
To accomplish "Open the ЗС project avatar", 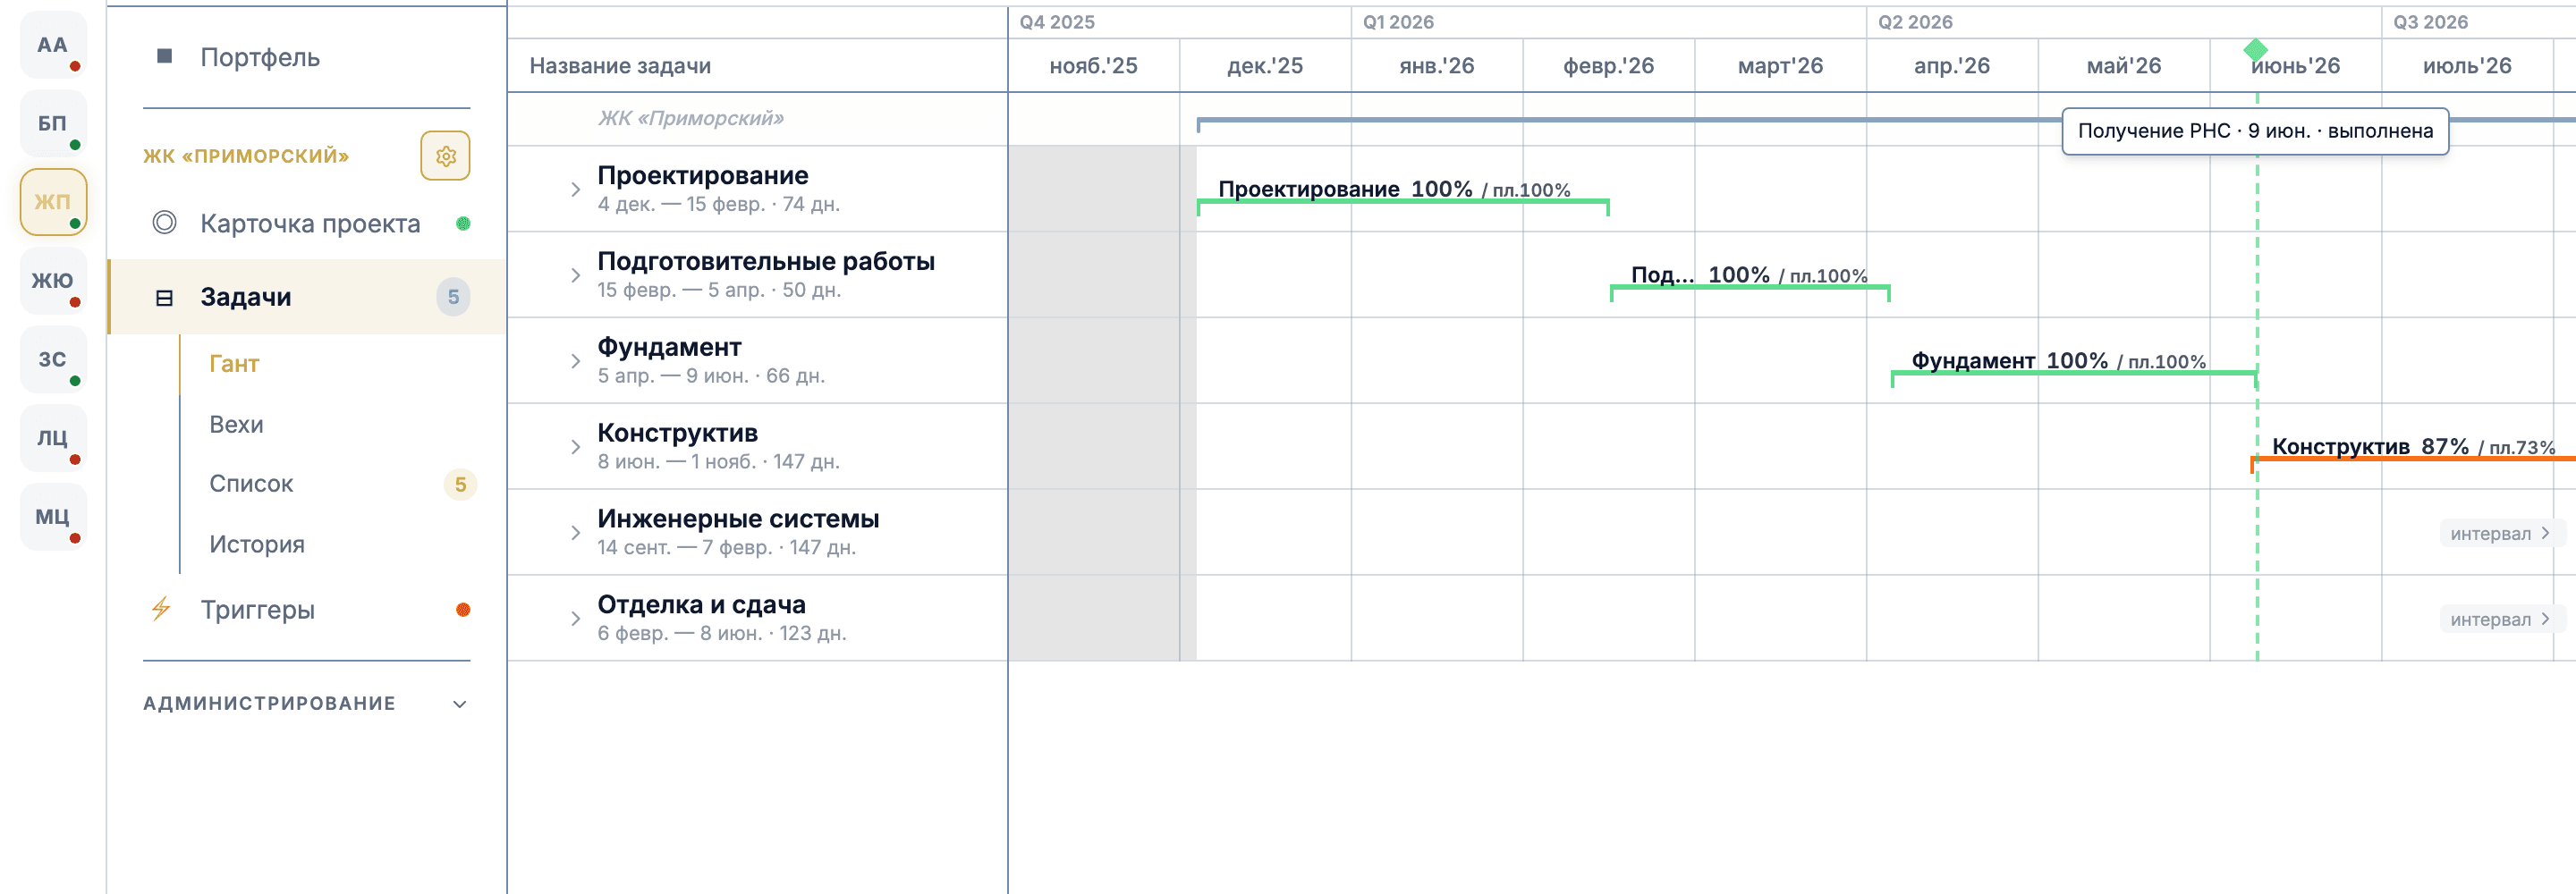I will pos(53,359).
